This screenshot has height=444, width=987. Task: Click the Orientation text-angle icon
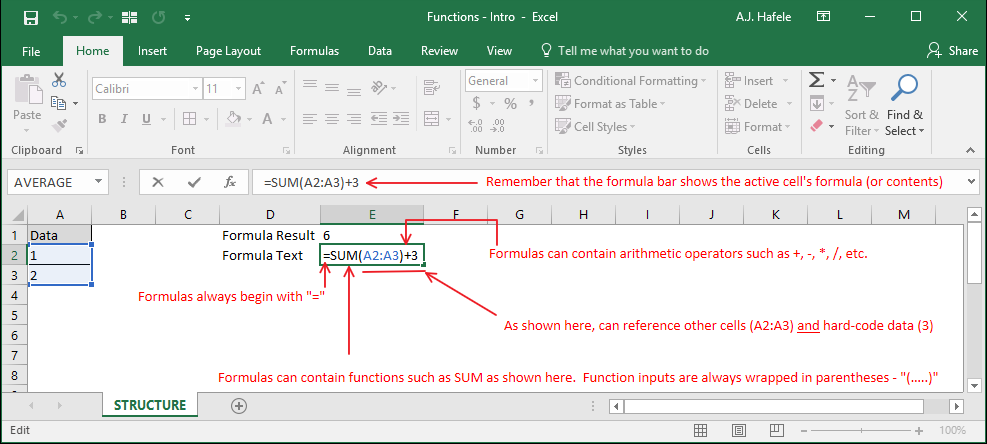(x=379, y=86)
